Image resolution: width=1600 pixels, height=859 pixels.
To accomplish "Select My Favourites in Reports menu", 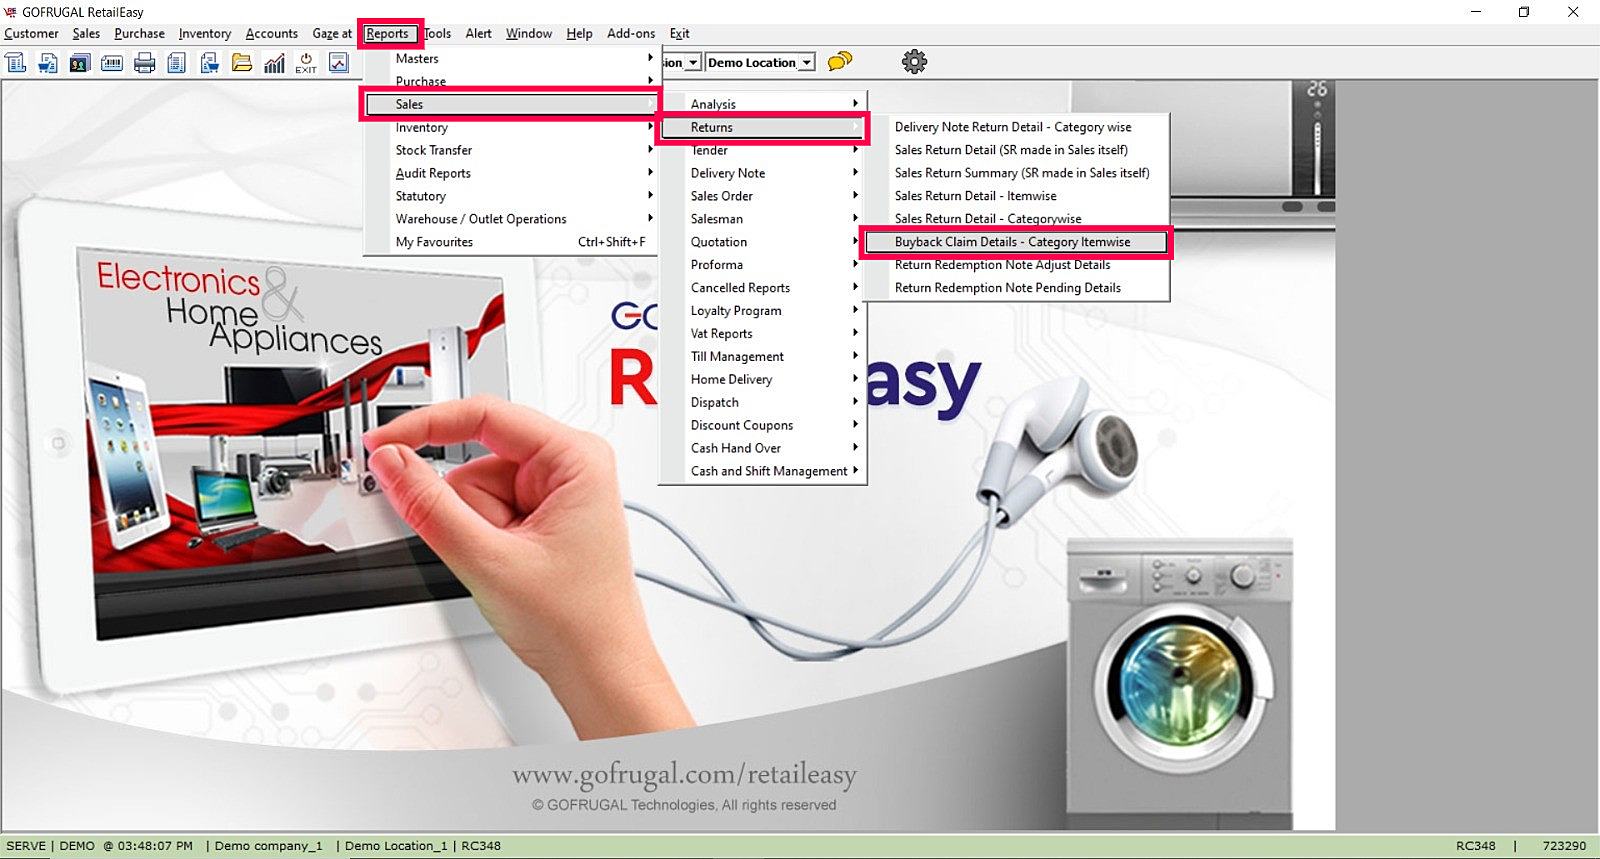I will pos(510,242).
